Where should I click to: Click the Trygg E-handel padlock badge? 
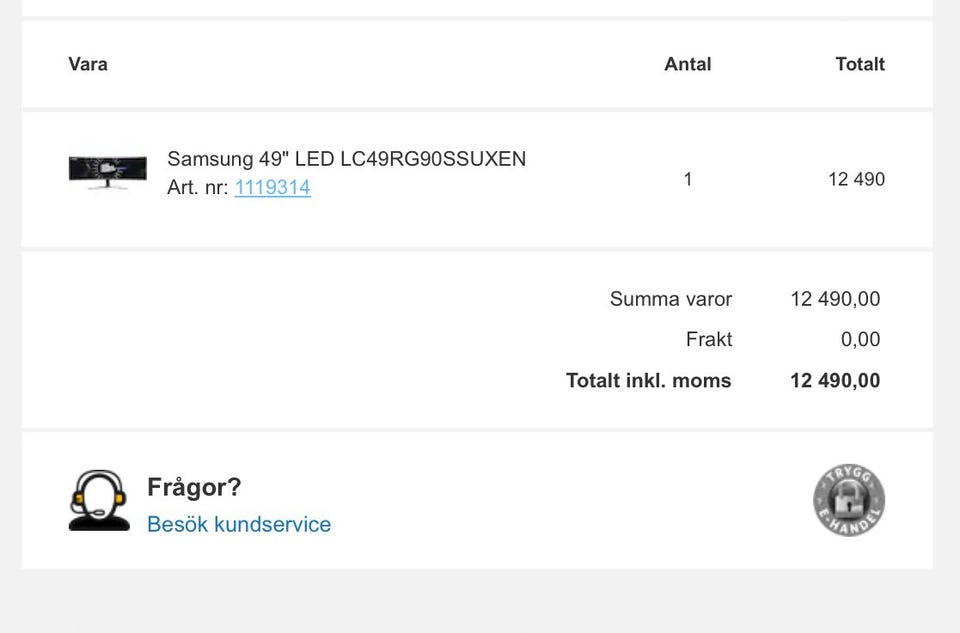pos(849,500)
